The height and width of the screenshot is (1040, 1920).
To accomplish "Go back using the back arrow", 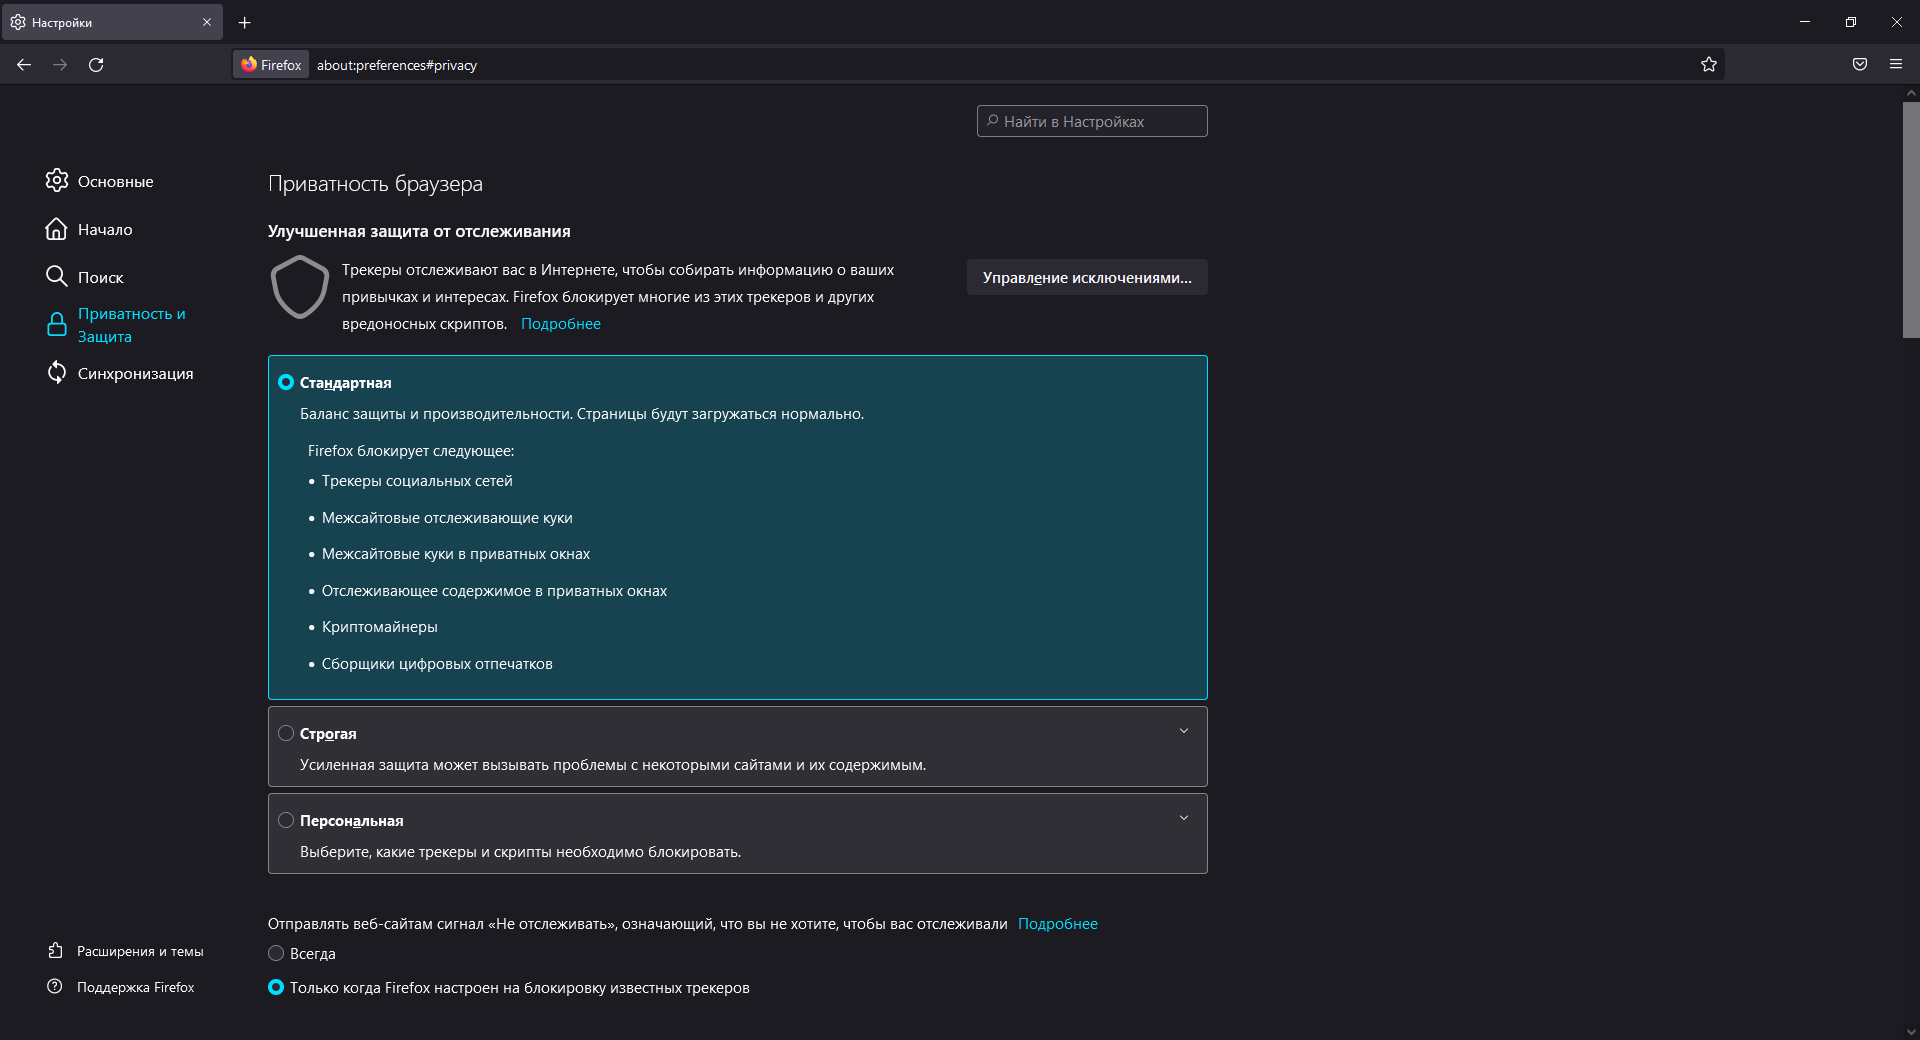I will [x=24, y=65].
